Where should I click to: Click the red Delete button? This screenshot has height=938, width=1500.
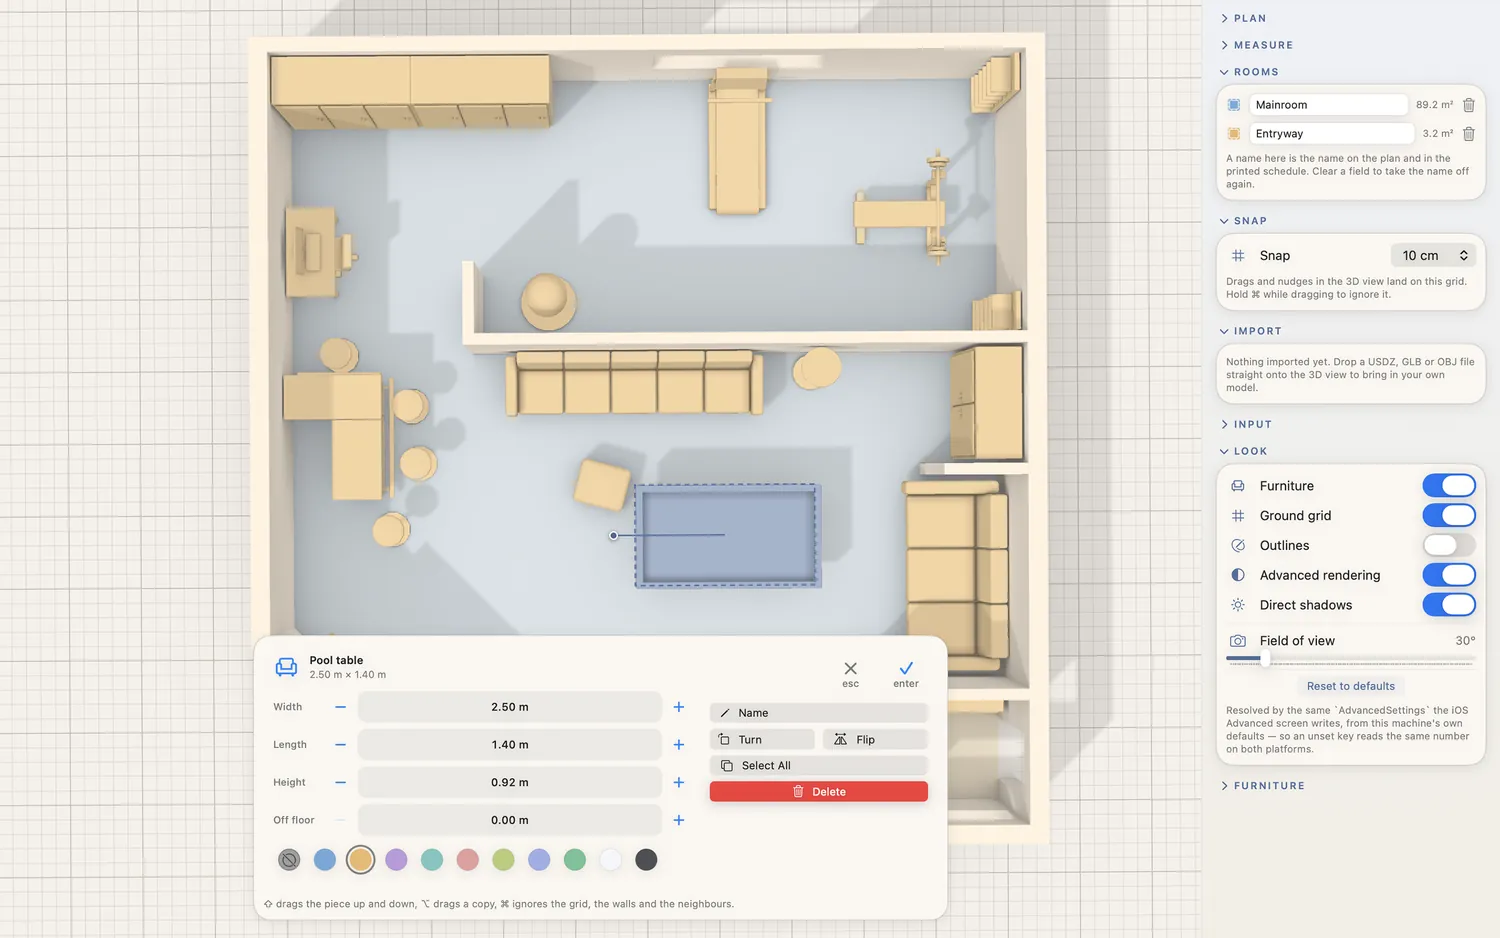tap(819, 792)
